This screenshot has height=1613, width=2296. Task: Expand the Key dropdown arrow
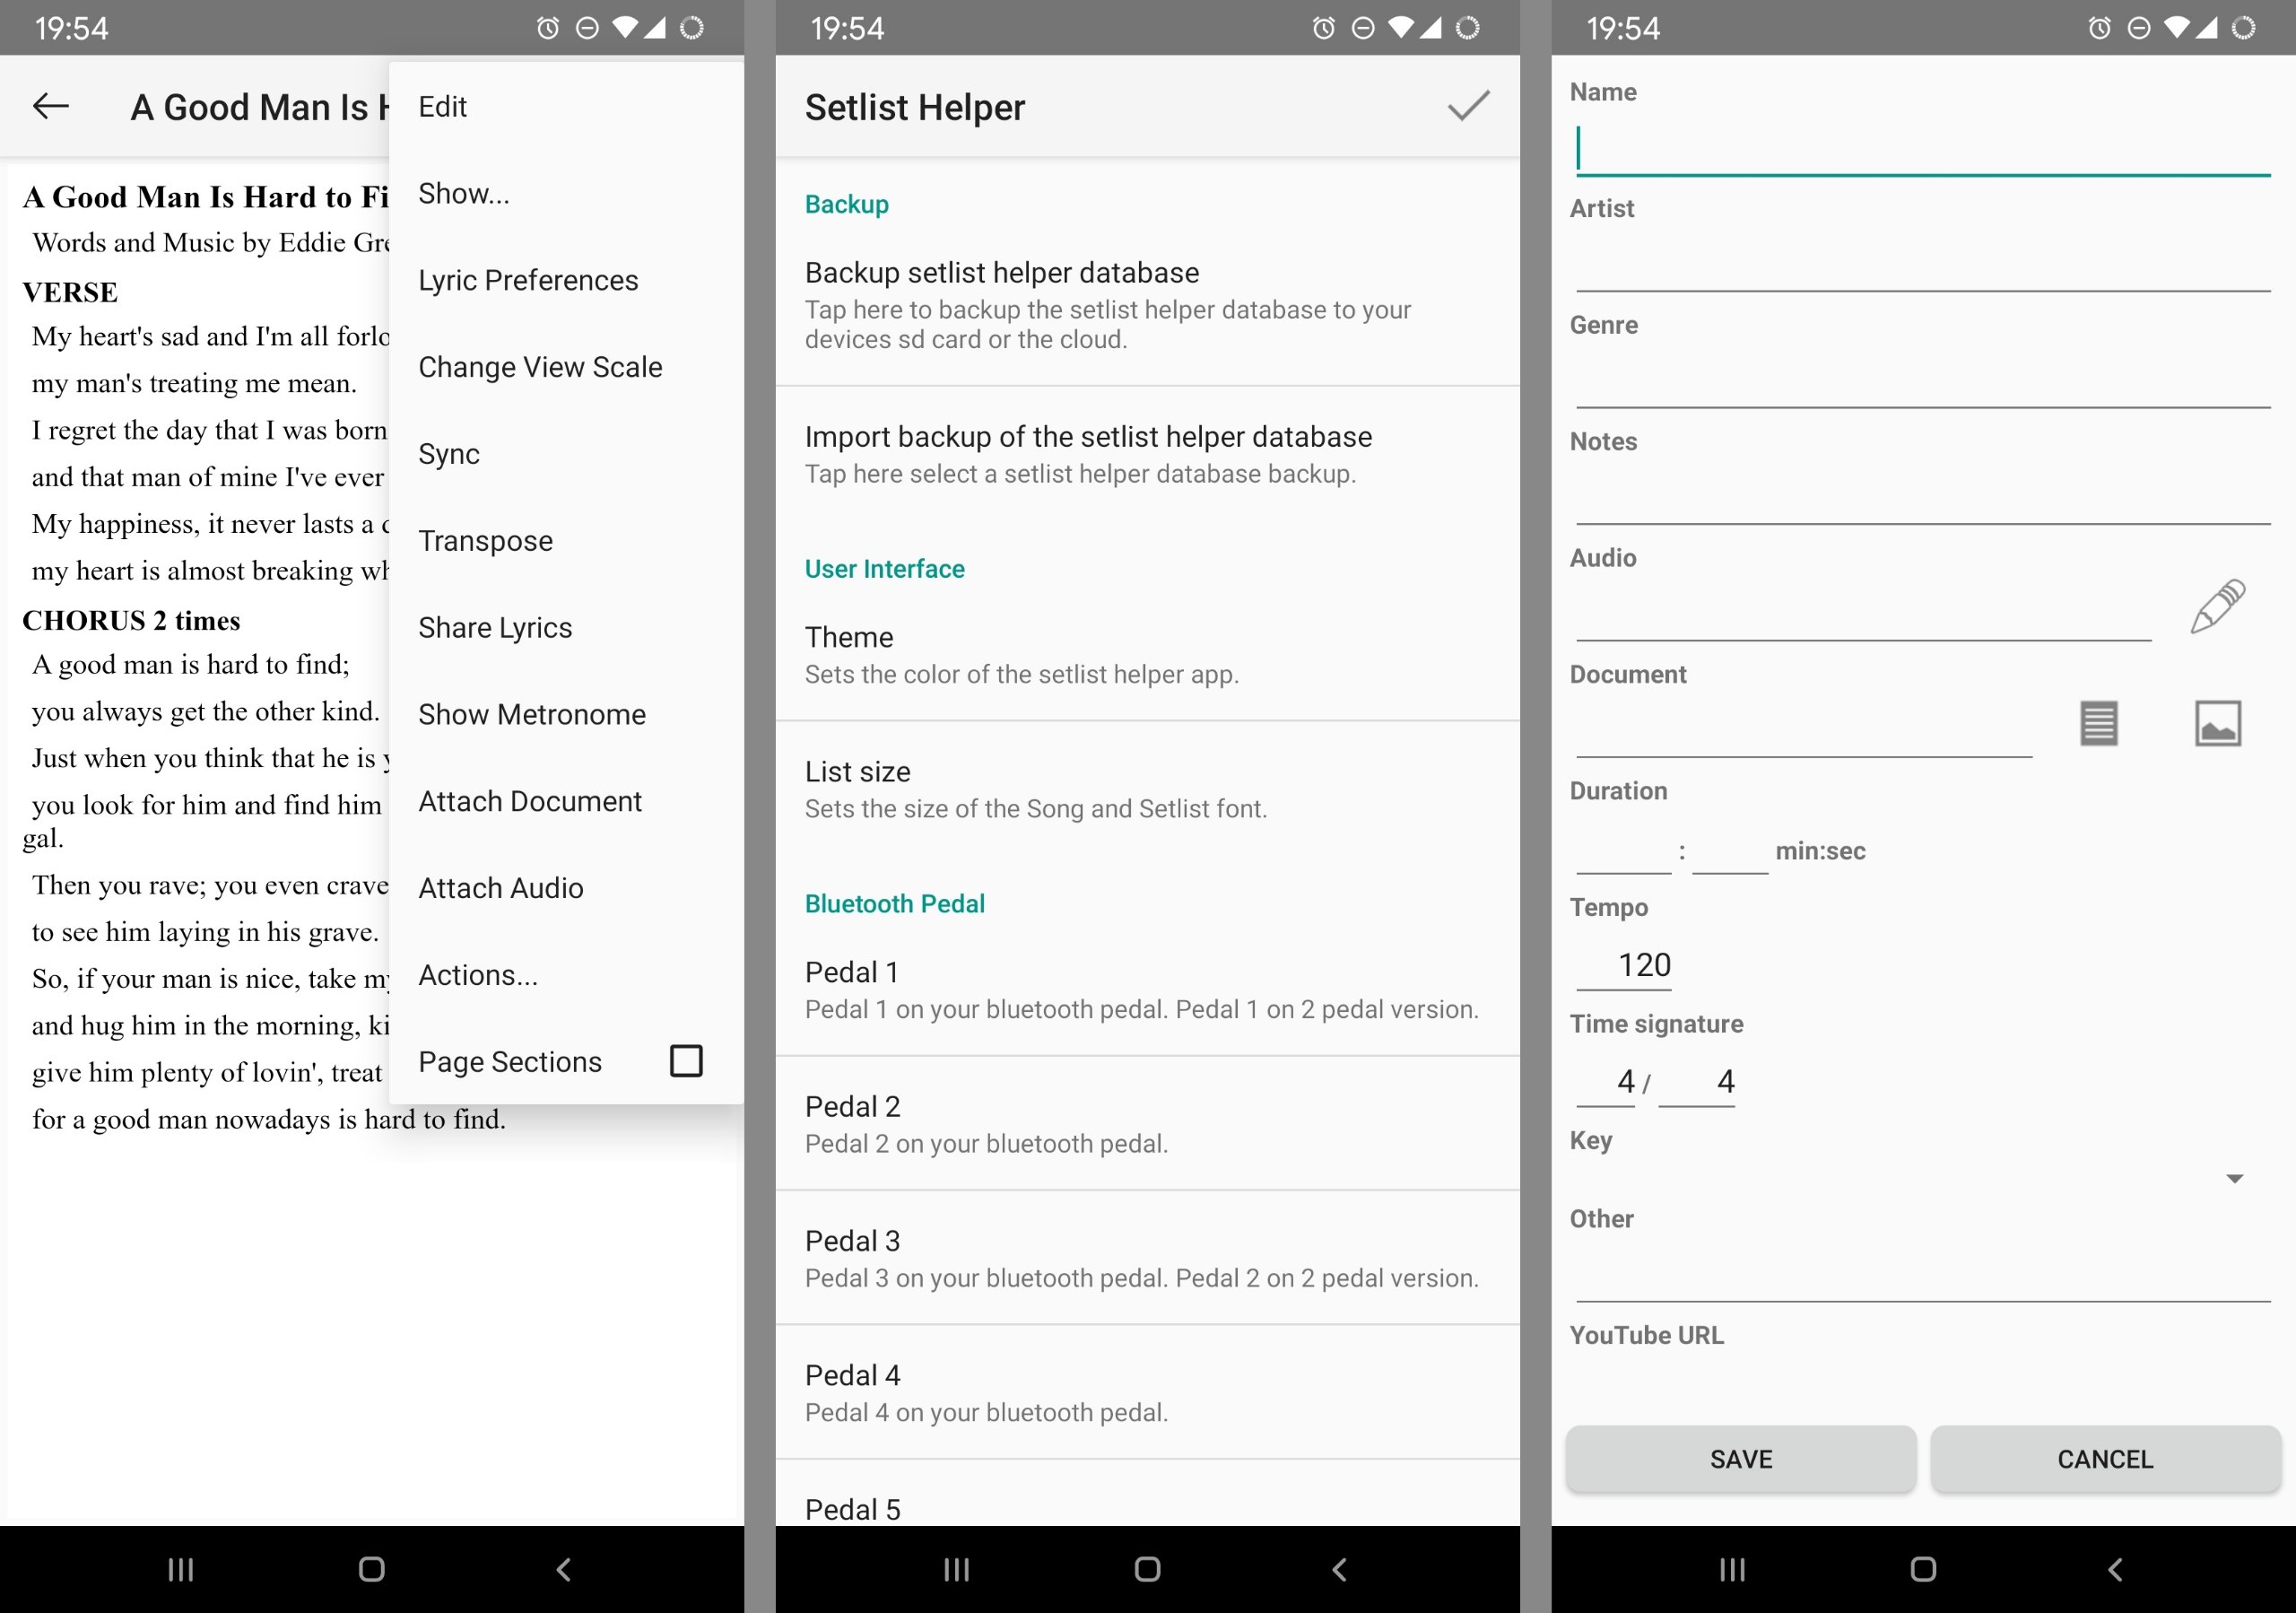click(x=2234, y=1179)
